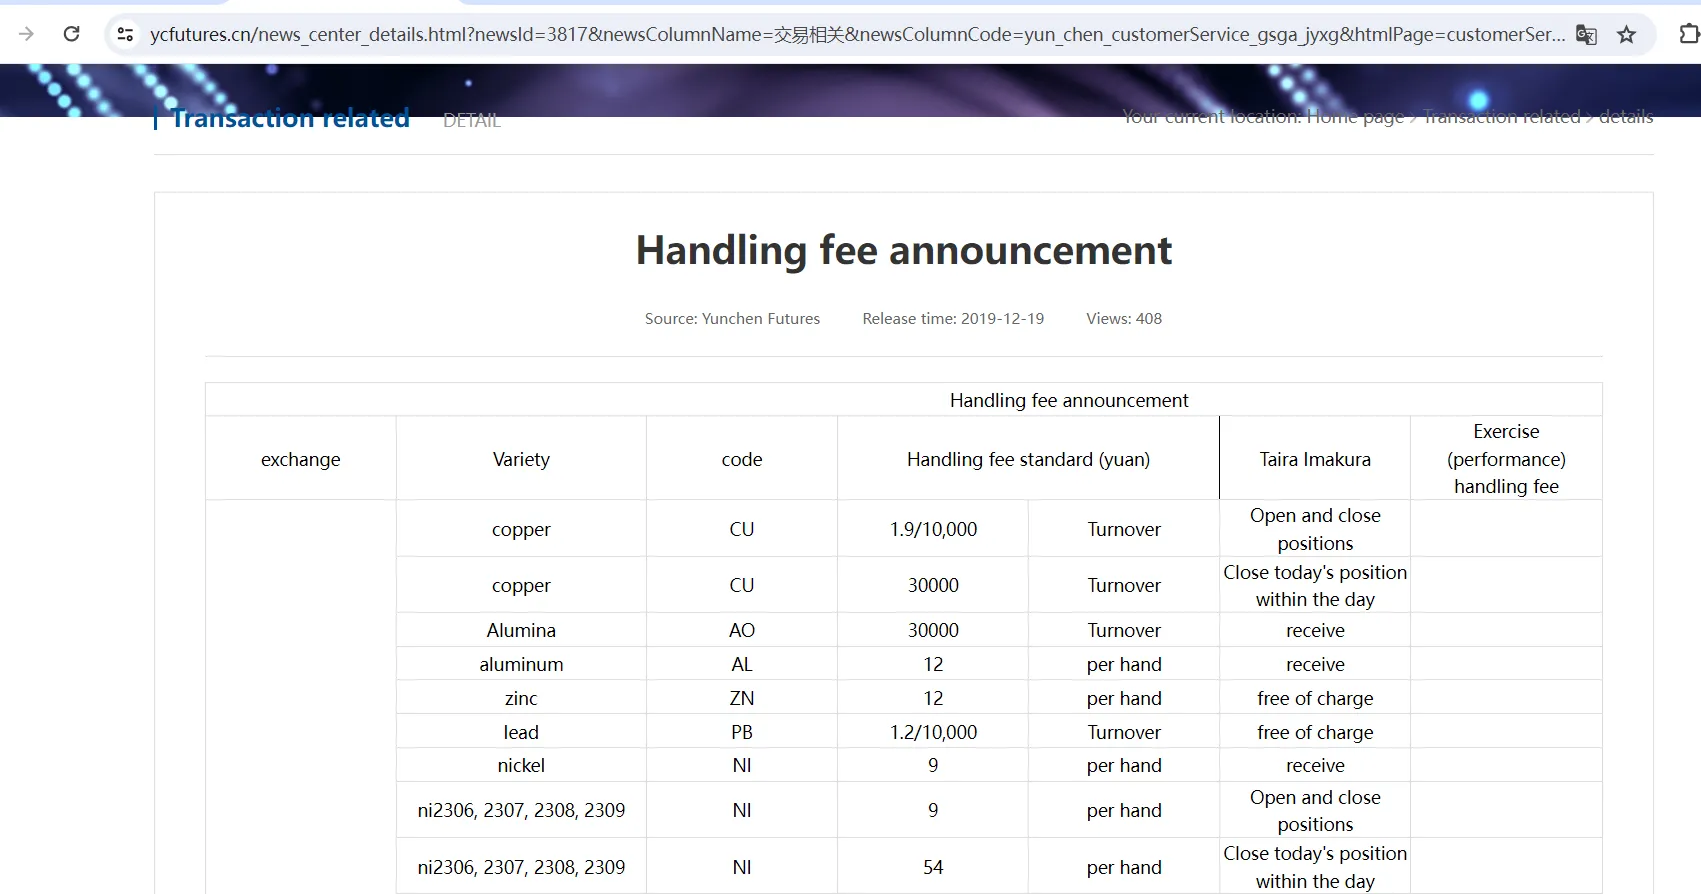
Task: Click the Variety column header
Action: pos(521,459)
